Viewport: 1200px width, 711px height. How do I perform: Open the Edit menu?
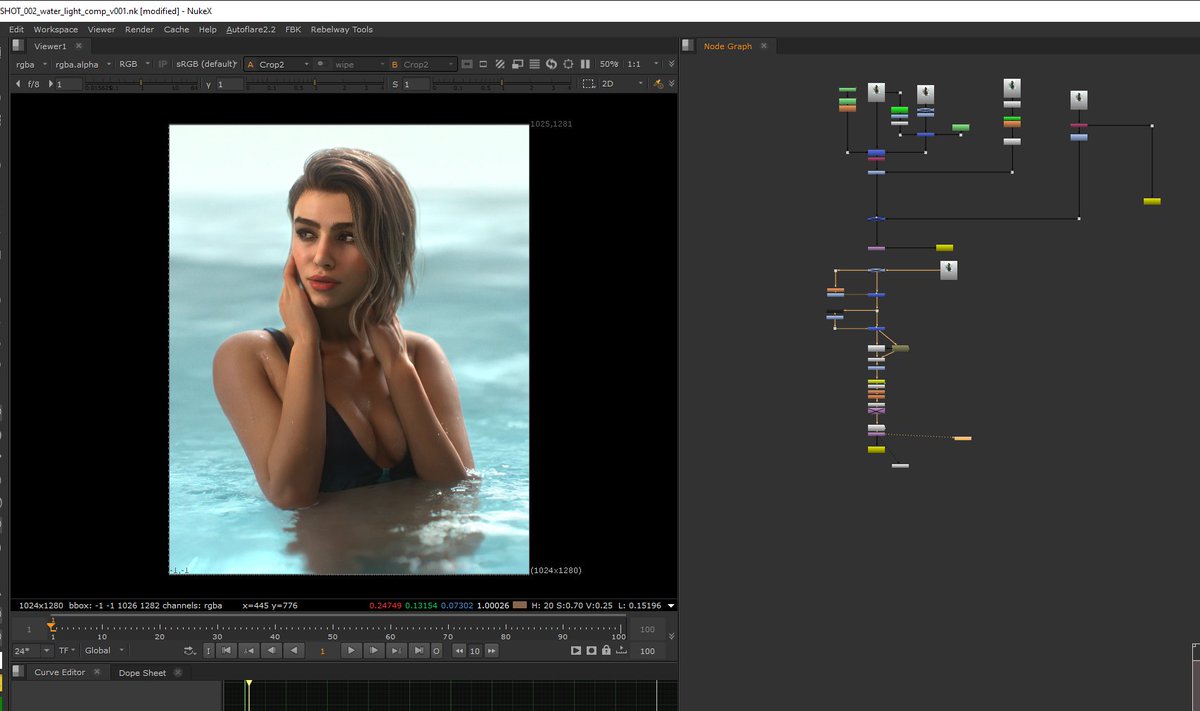tap(16, 30)
